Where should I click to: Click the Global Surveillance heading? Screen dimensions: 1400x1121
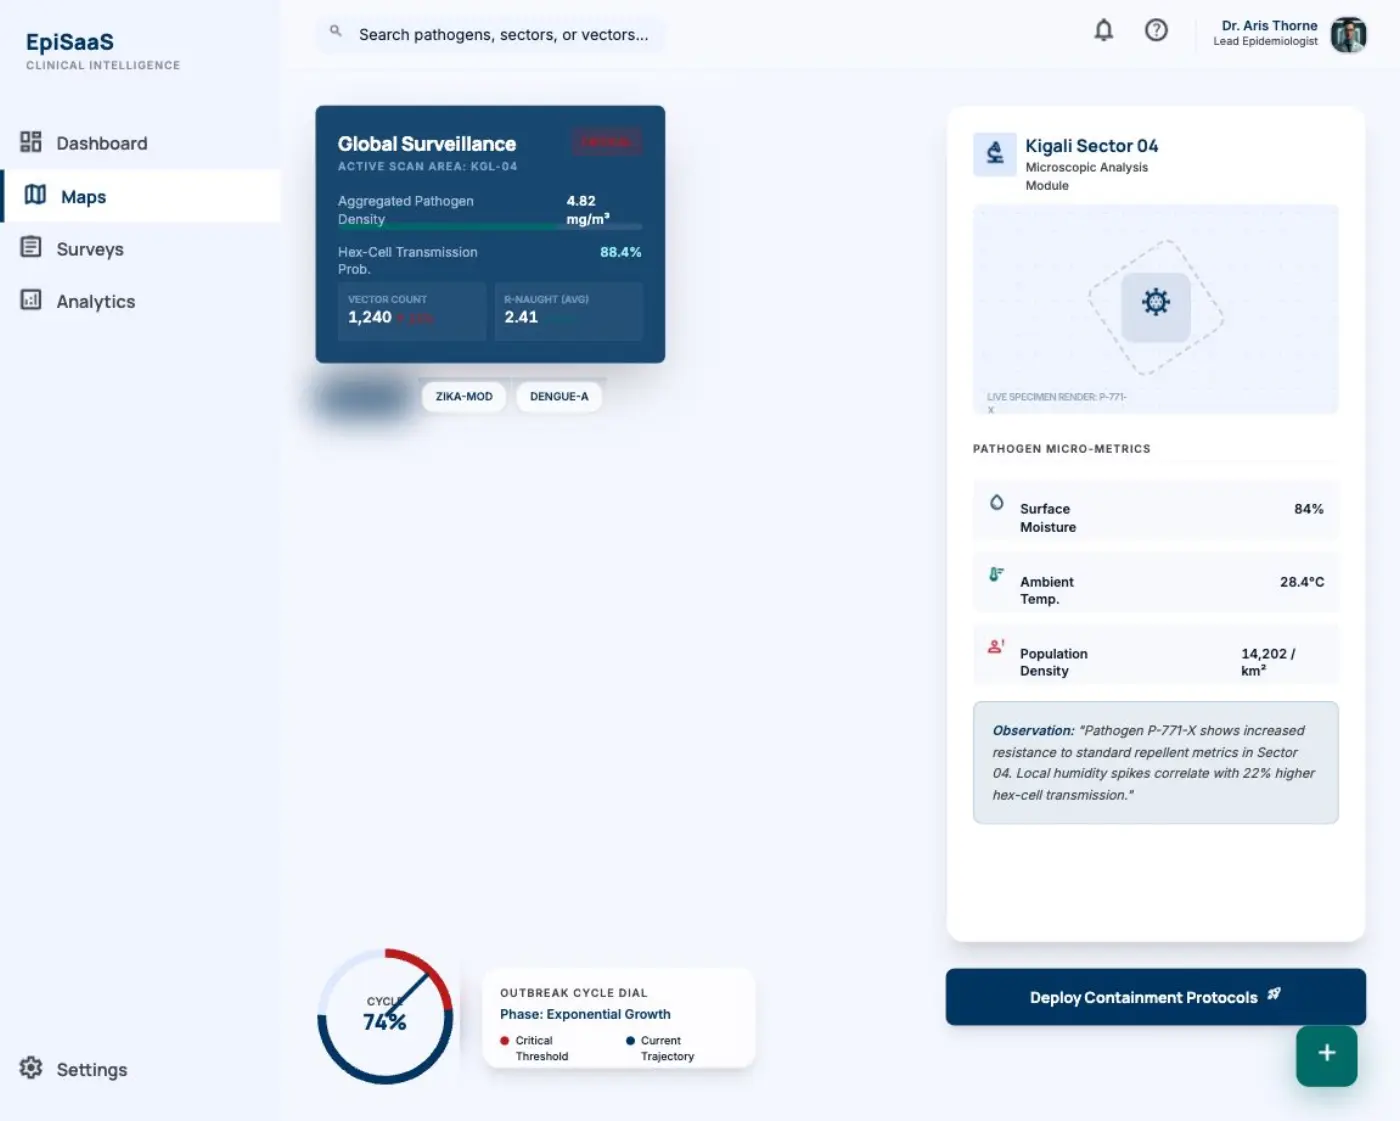pos(427,144)
